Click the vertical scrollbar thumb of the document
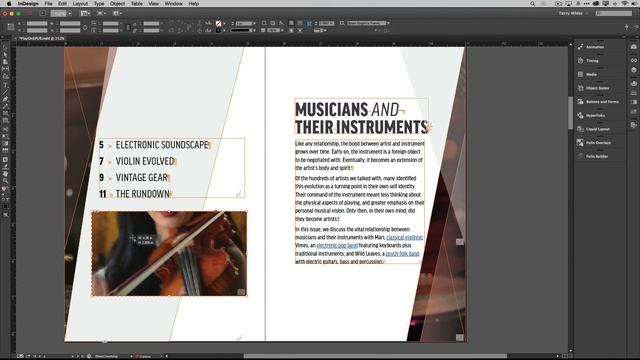The width and height of the screenshot is (640, 360). pyautogui.click(x=570, y=113)
